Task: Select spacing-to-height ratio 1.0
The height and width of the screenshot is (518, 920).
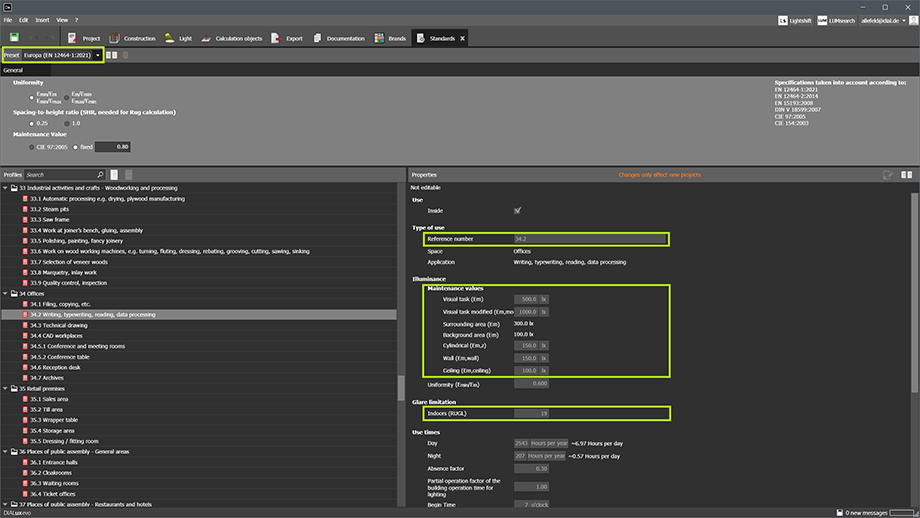Action: coord(65,124)
